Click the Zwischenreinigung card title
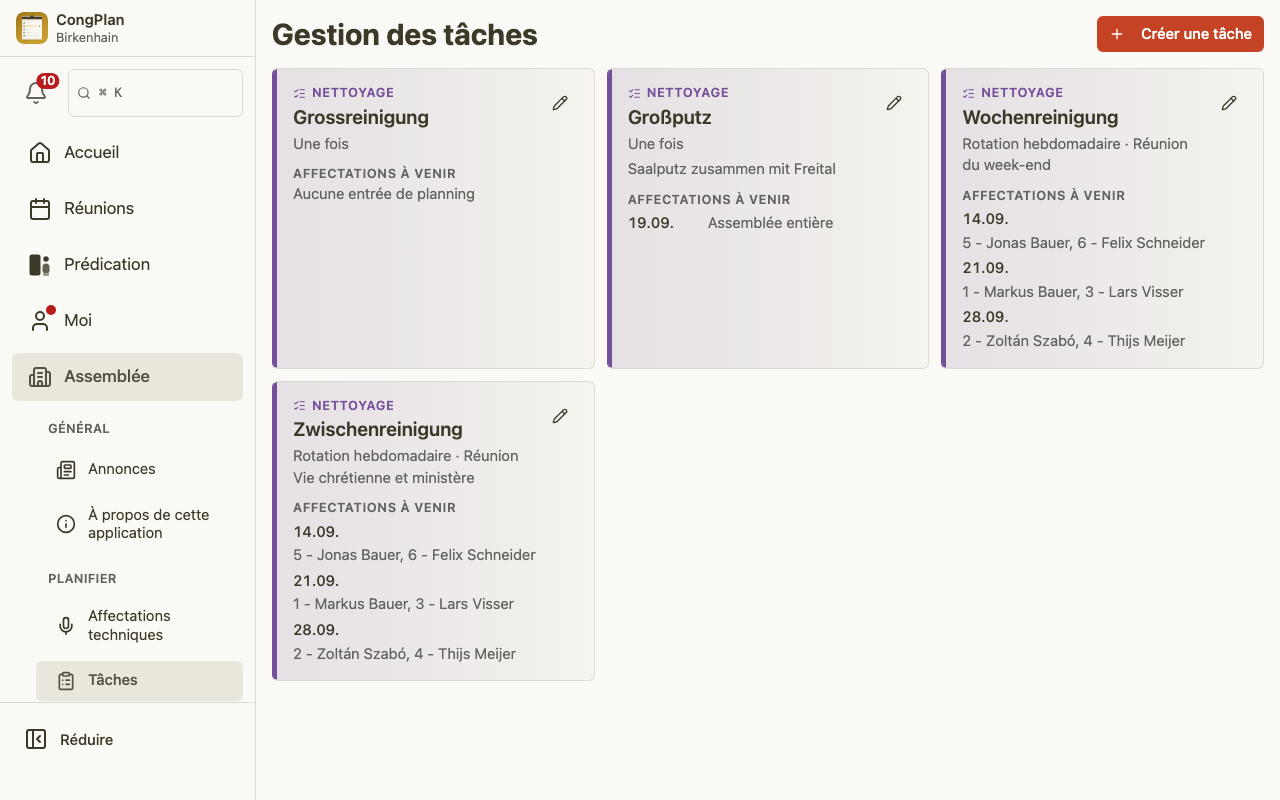 coord(378,429)
